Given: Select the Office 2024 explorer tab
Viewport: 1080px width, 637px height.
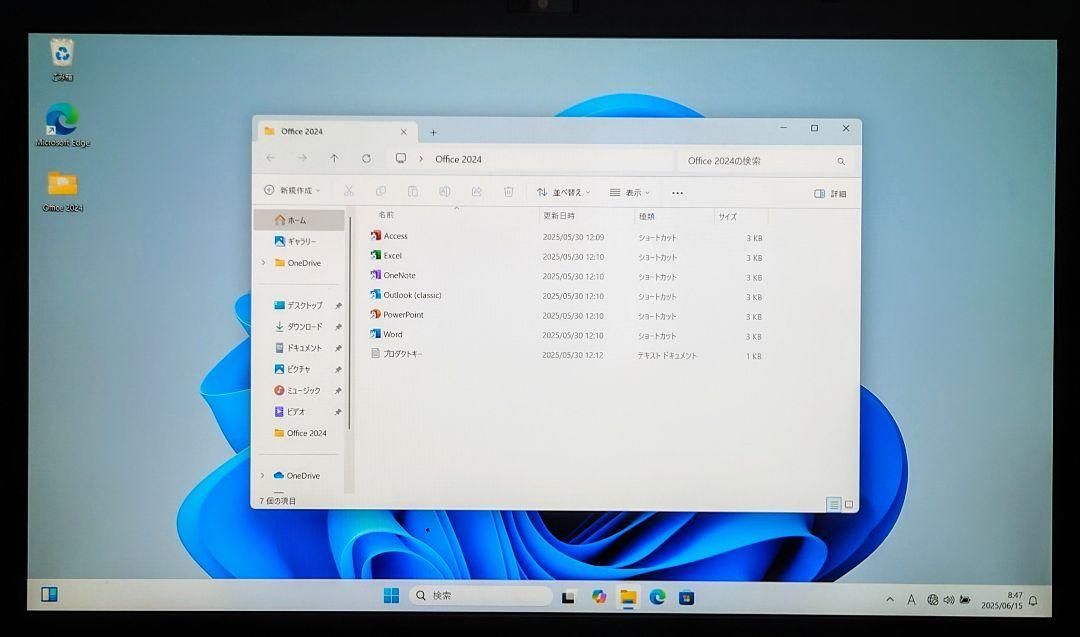Looking at the screenshot, I should pyautogui.click(x=300, y=130).
